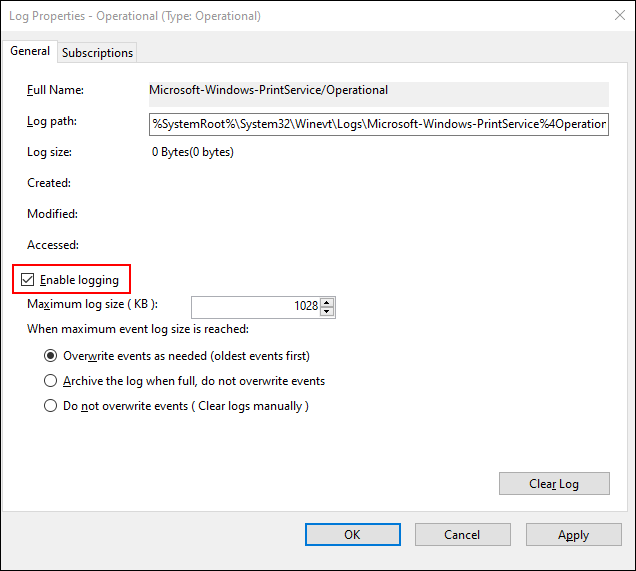Click the 'When maximum event log size is reached' text
The height and width of the screenshot is (571, 636).
click(138, 329)
